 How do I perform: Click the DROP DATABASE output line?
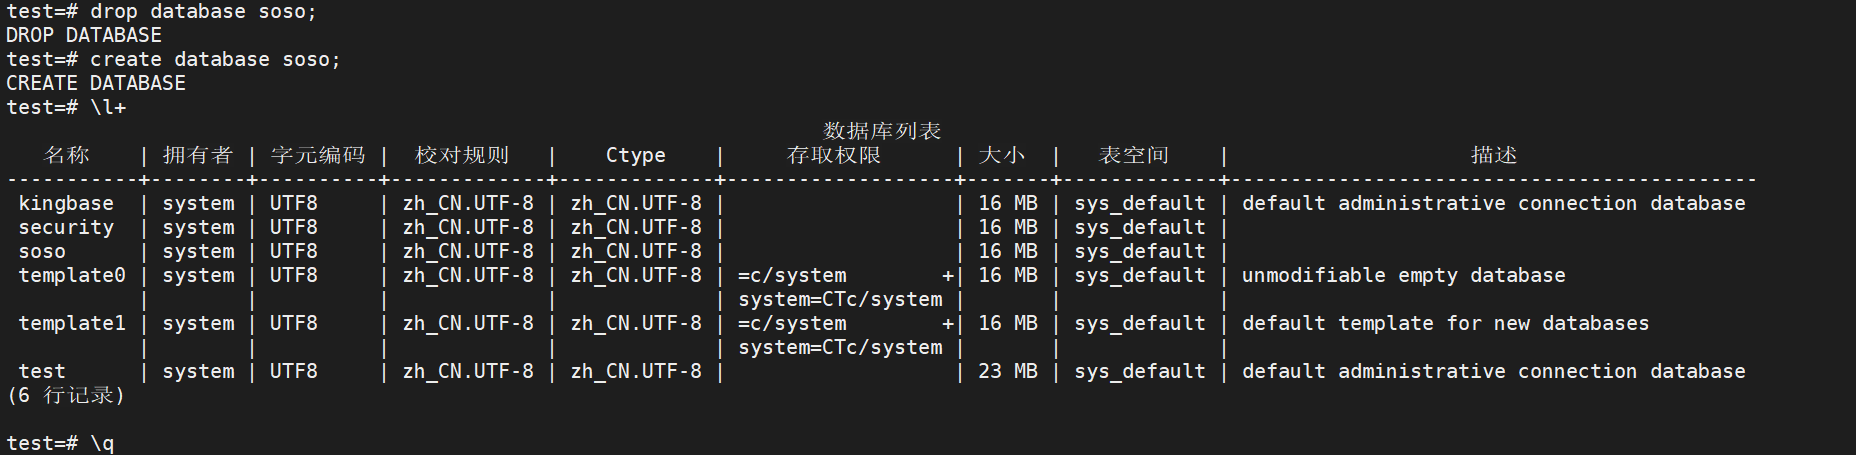point(84,35)
